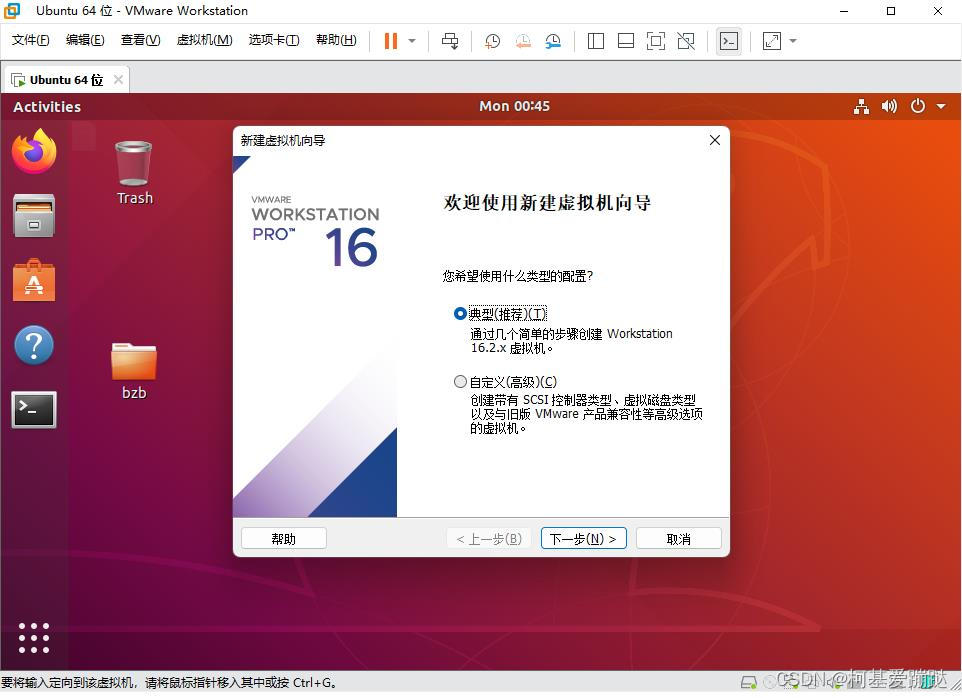The image size is (962, 698).
Task: Send Ctrl+Alt+Del to the virtual machine
Action: point(450,41)
